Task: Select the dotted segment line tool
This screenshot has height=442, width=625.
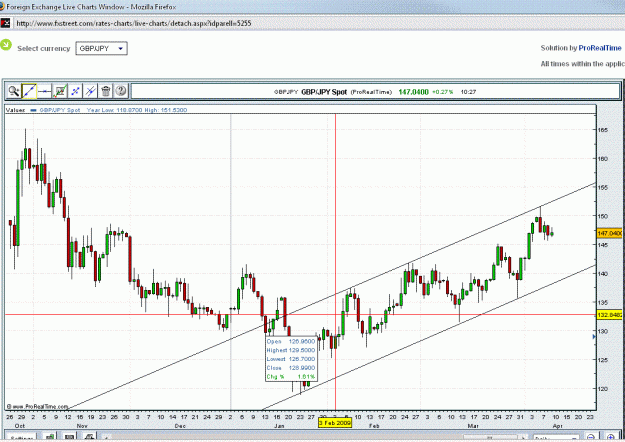Action: [x=75, y=91]
